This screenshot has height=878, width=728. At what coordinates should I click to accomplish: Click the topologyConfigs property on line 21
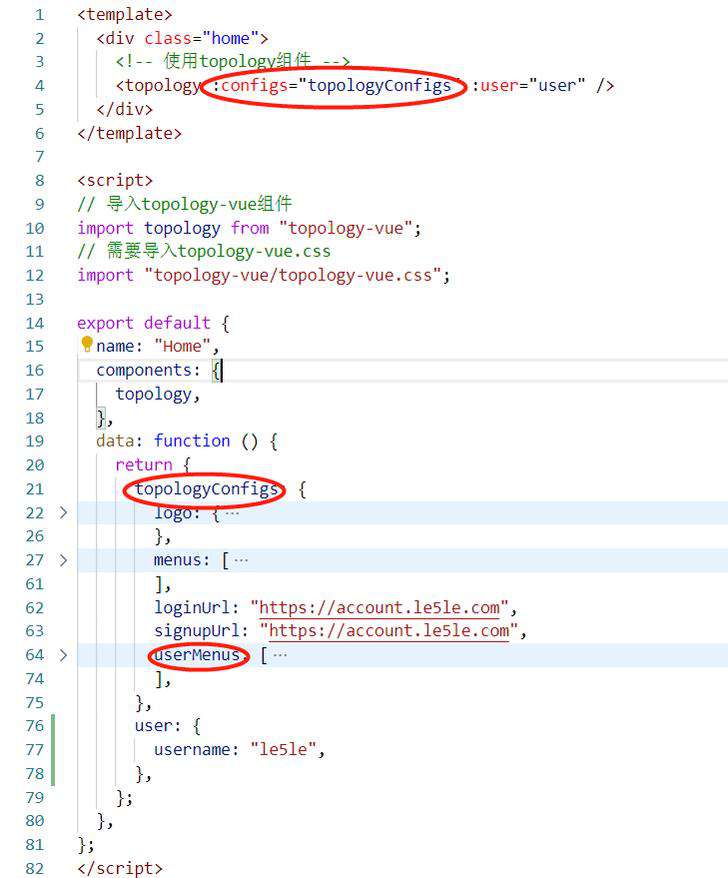click(x=206, y=489)
